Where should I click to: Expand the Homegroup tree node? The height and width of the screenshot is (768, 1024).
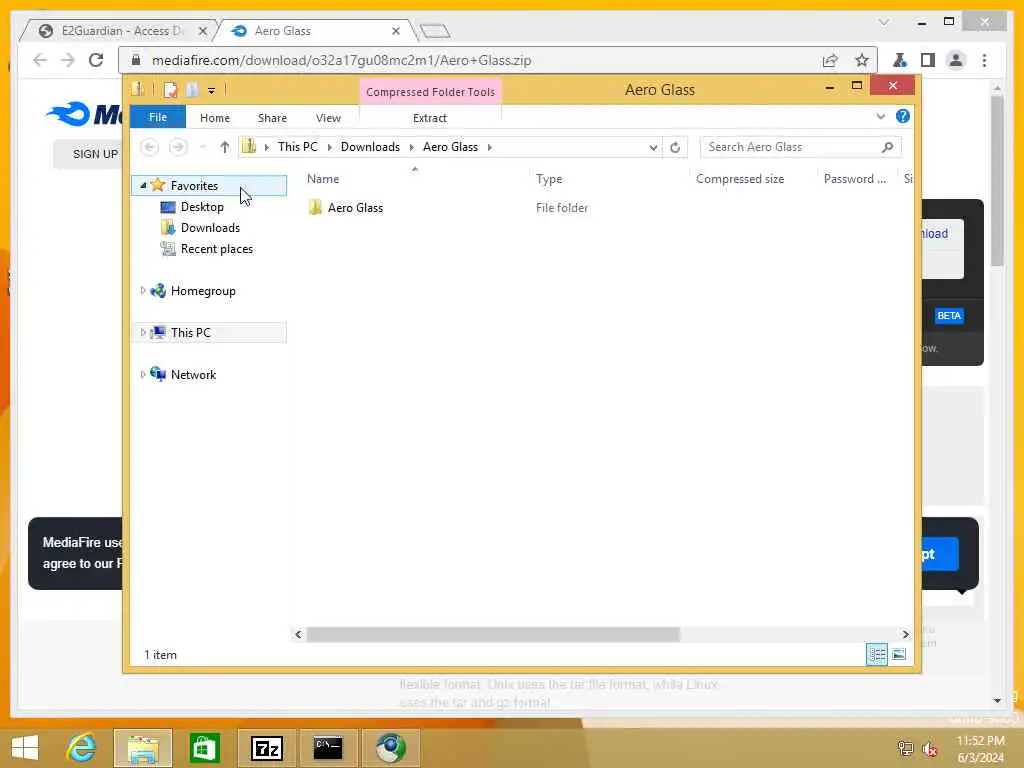pyautogui.click(x=143, y=291)
